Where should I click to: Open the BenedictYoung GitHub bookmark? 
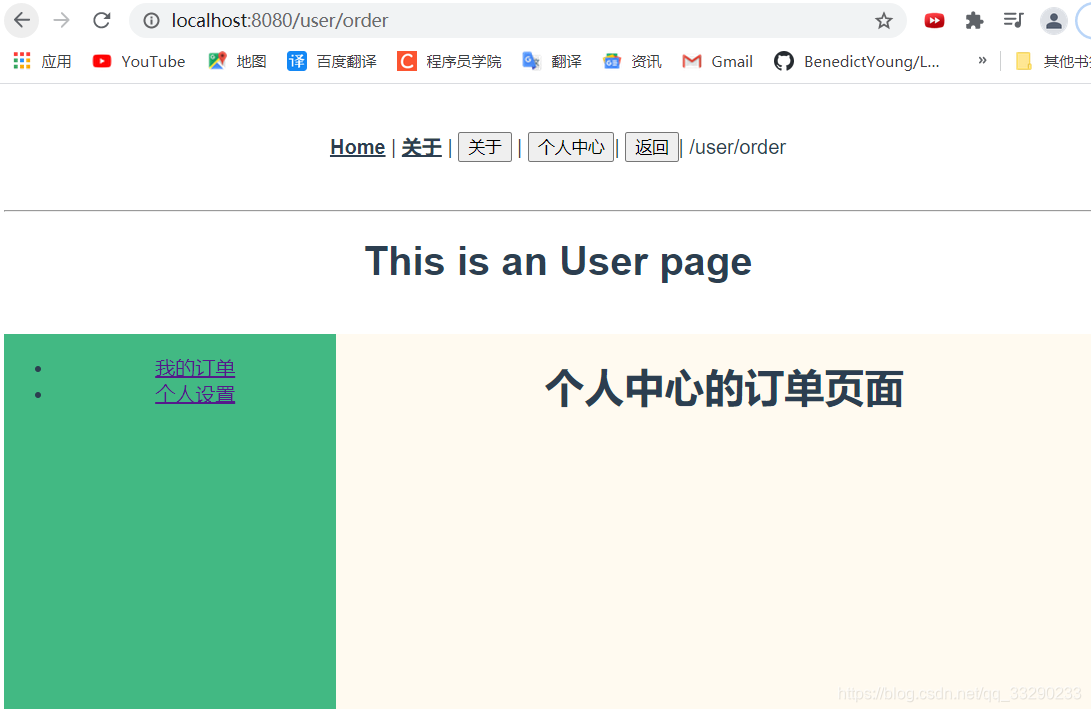coord(857,61)
